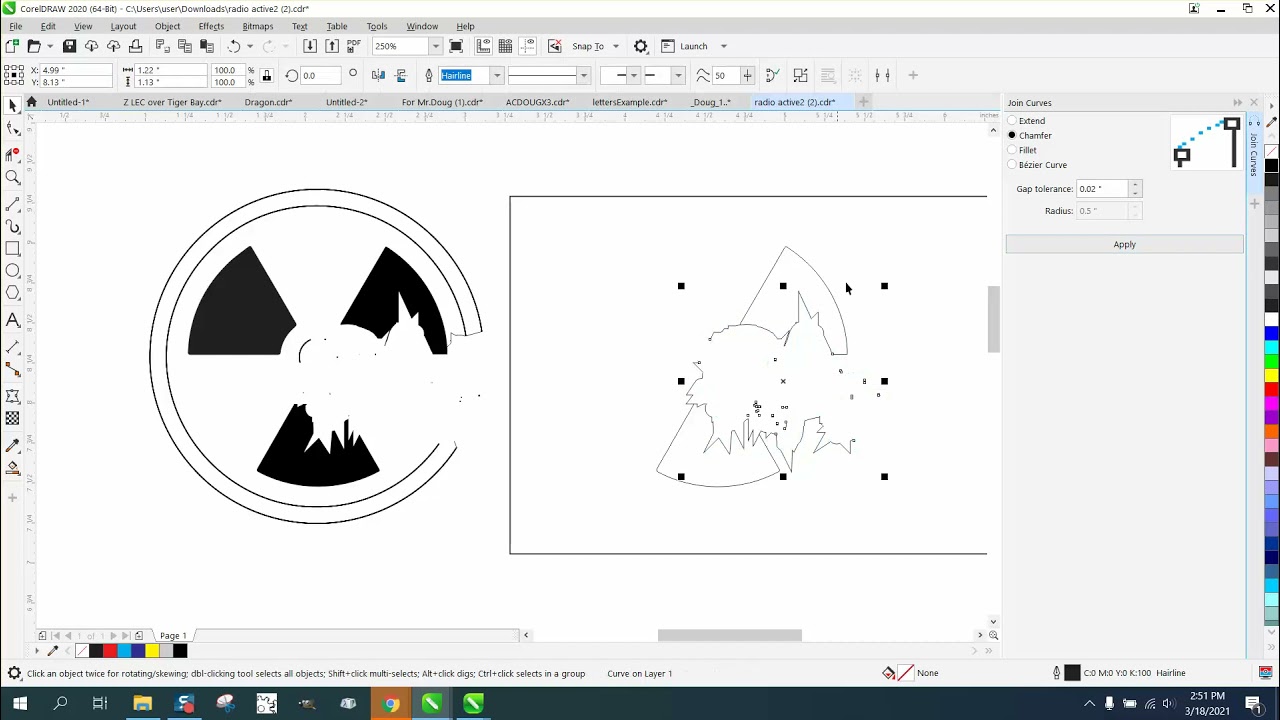The image size is (1280, 720).
Task: Open the Bitmaps menu
Action: (x=257, y=26)
